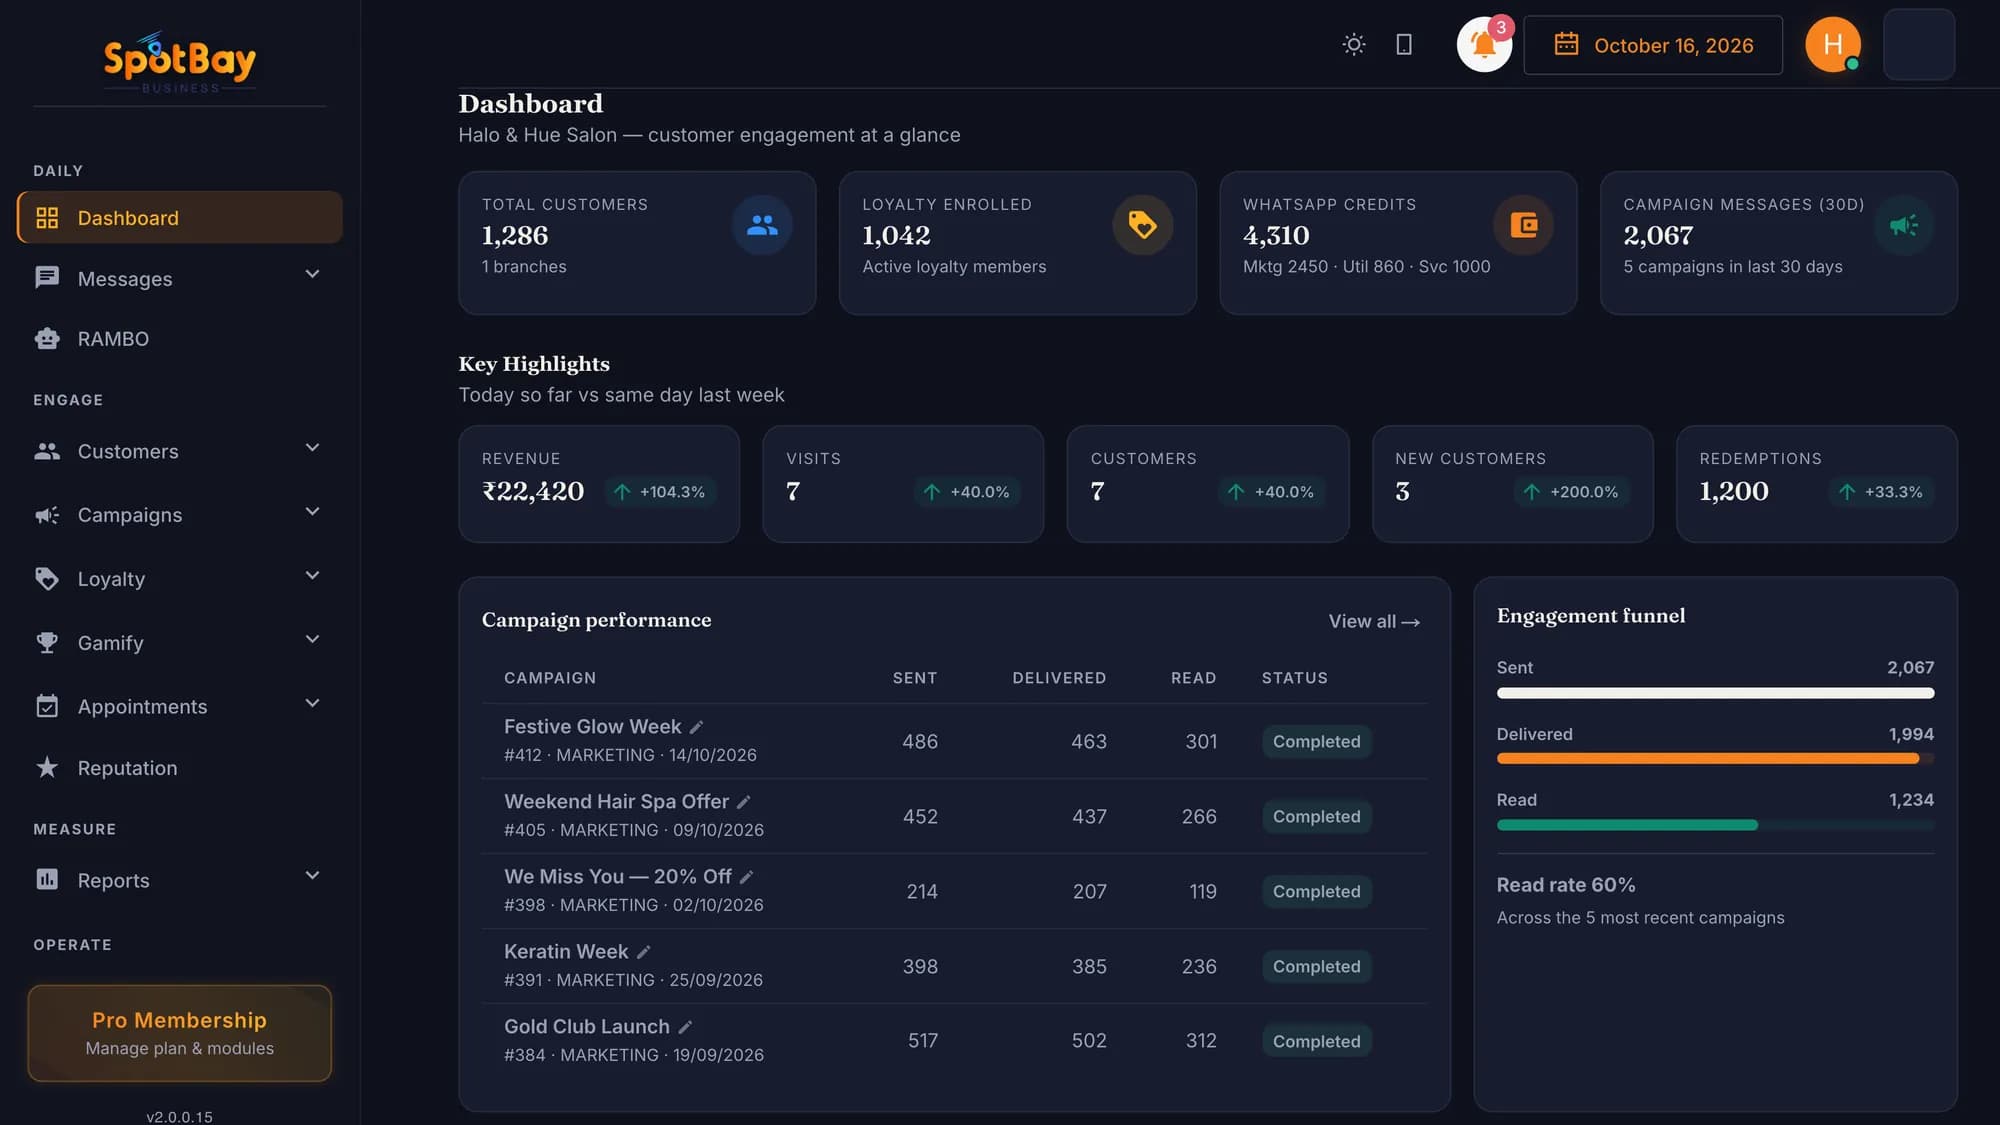The height and width of the screenshot is (1125, 2000).
Task: Expand the Reports sidebar chevron
Action: [x=312, y=876]
